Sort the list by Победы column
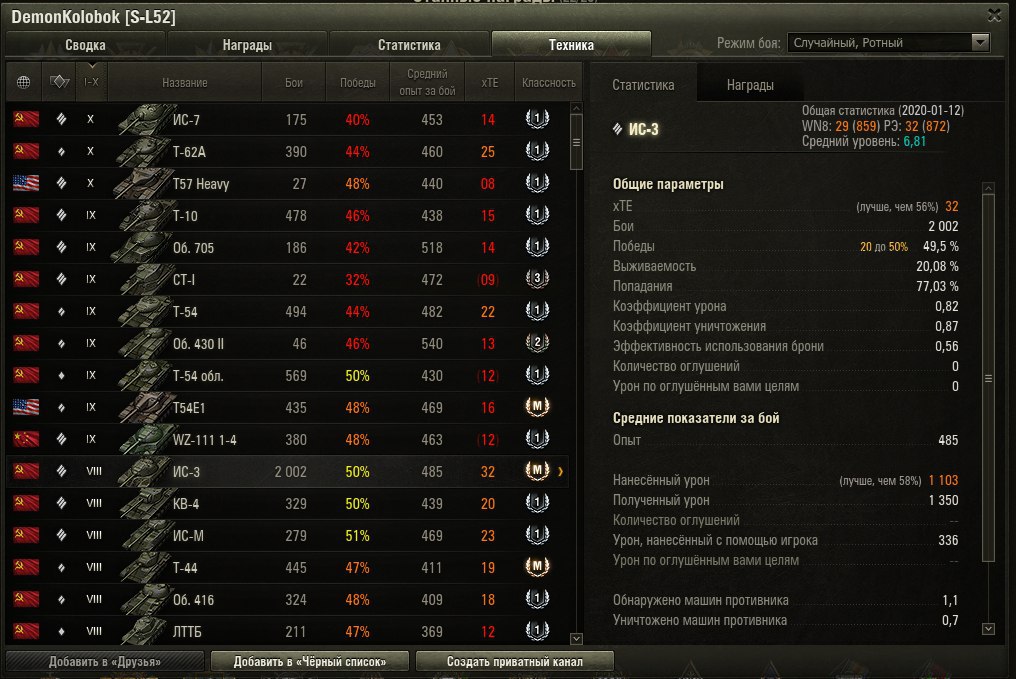1016x679 pixels. tap(358, 82)
